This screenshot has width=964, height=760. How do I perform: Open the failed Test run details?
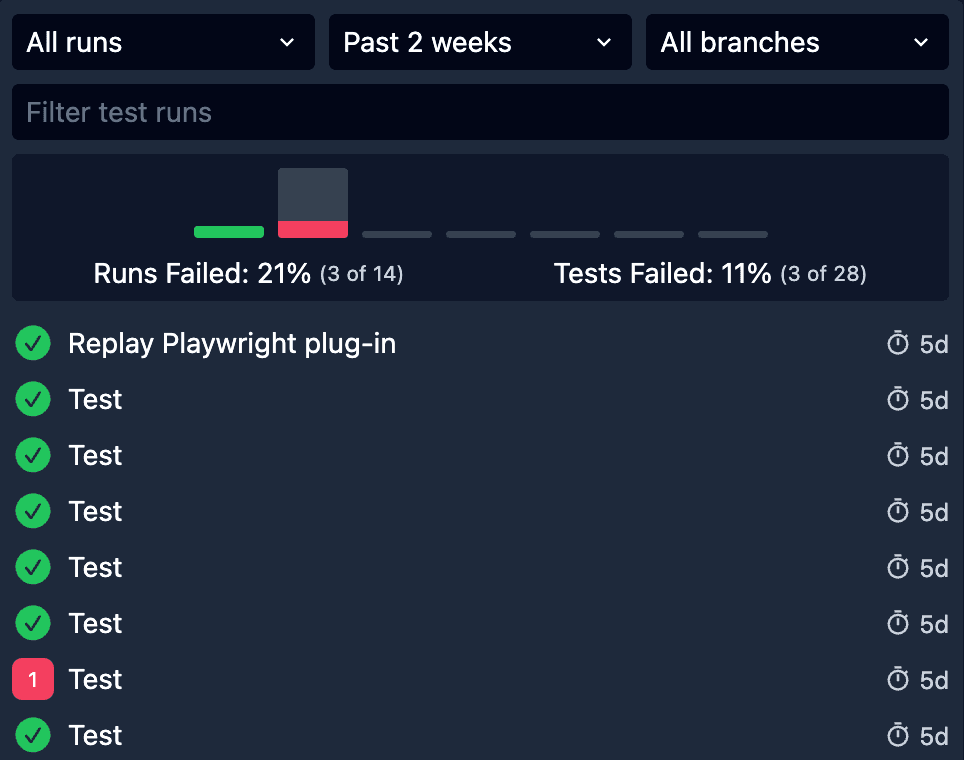click(x=96, y=679)
